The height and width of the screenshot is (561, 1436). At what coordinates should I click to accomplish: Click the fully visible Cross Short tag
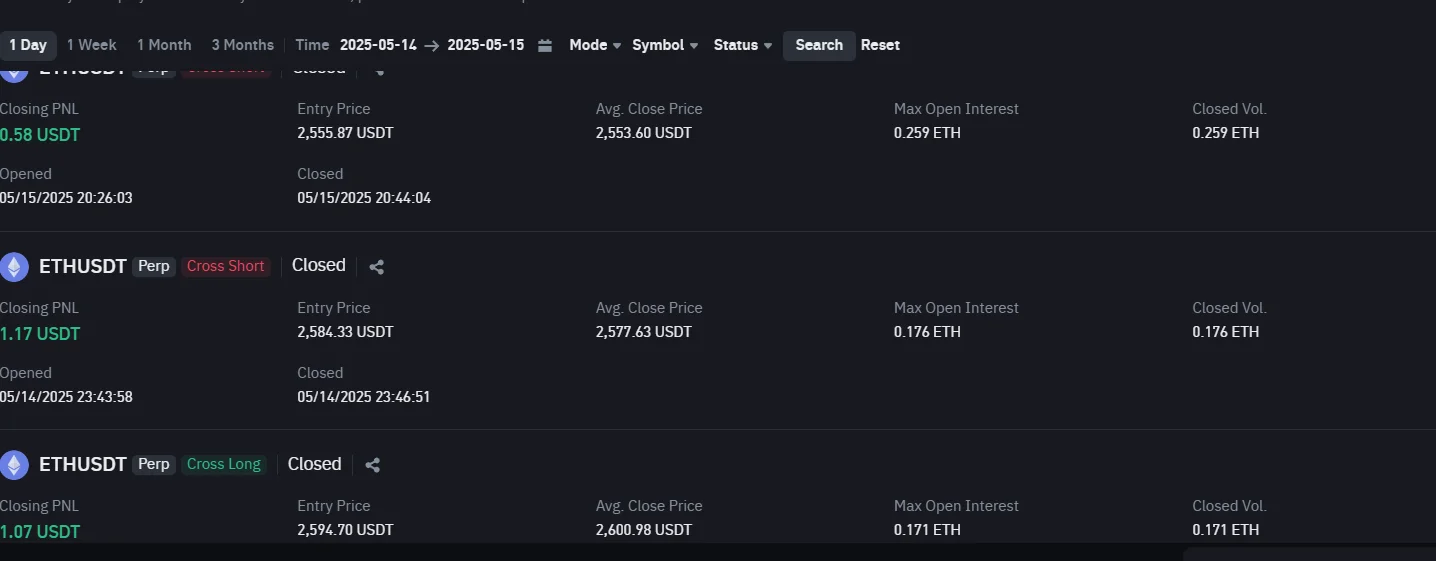(x=226, y=266)
